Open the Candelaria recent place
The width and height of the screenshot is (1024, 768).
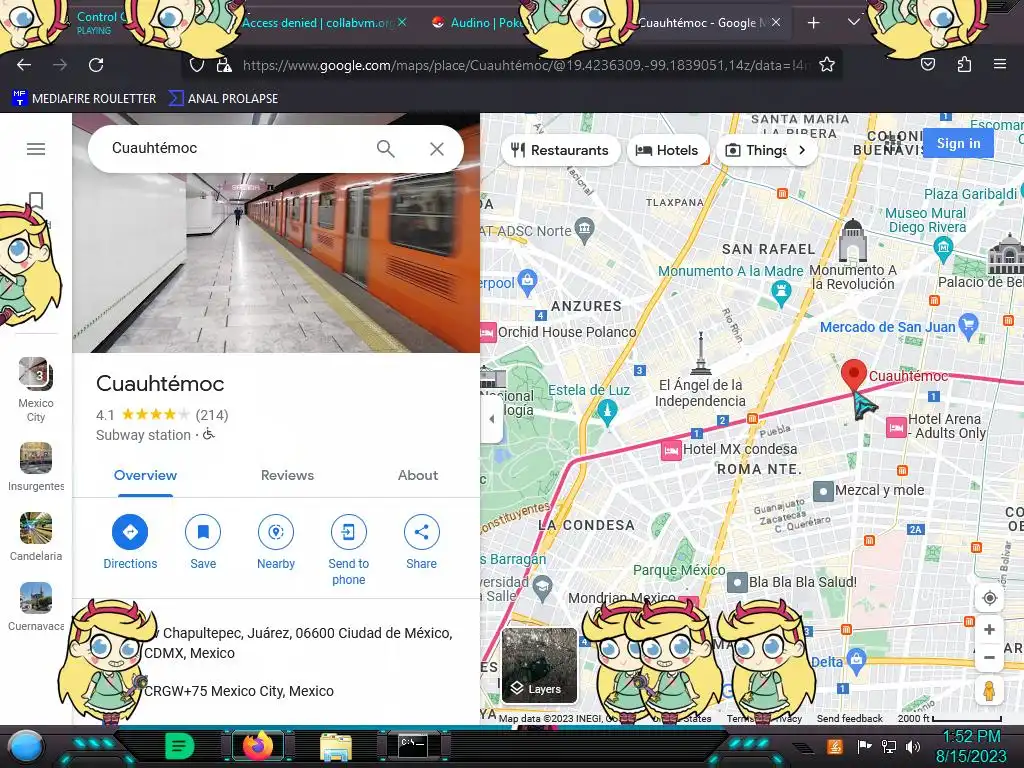(x=36, y=537)
